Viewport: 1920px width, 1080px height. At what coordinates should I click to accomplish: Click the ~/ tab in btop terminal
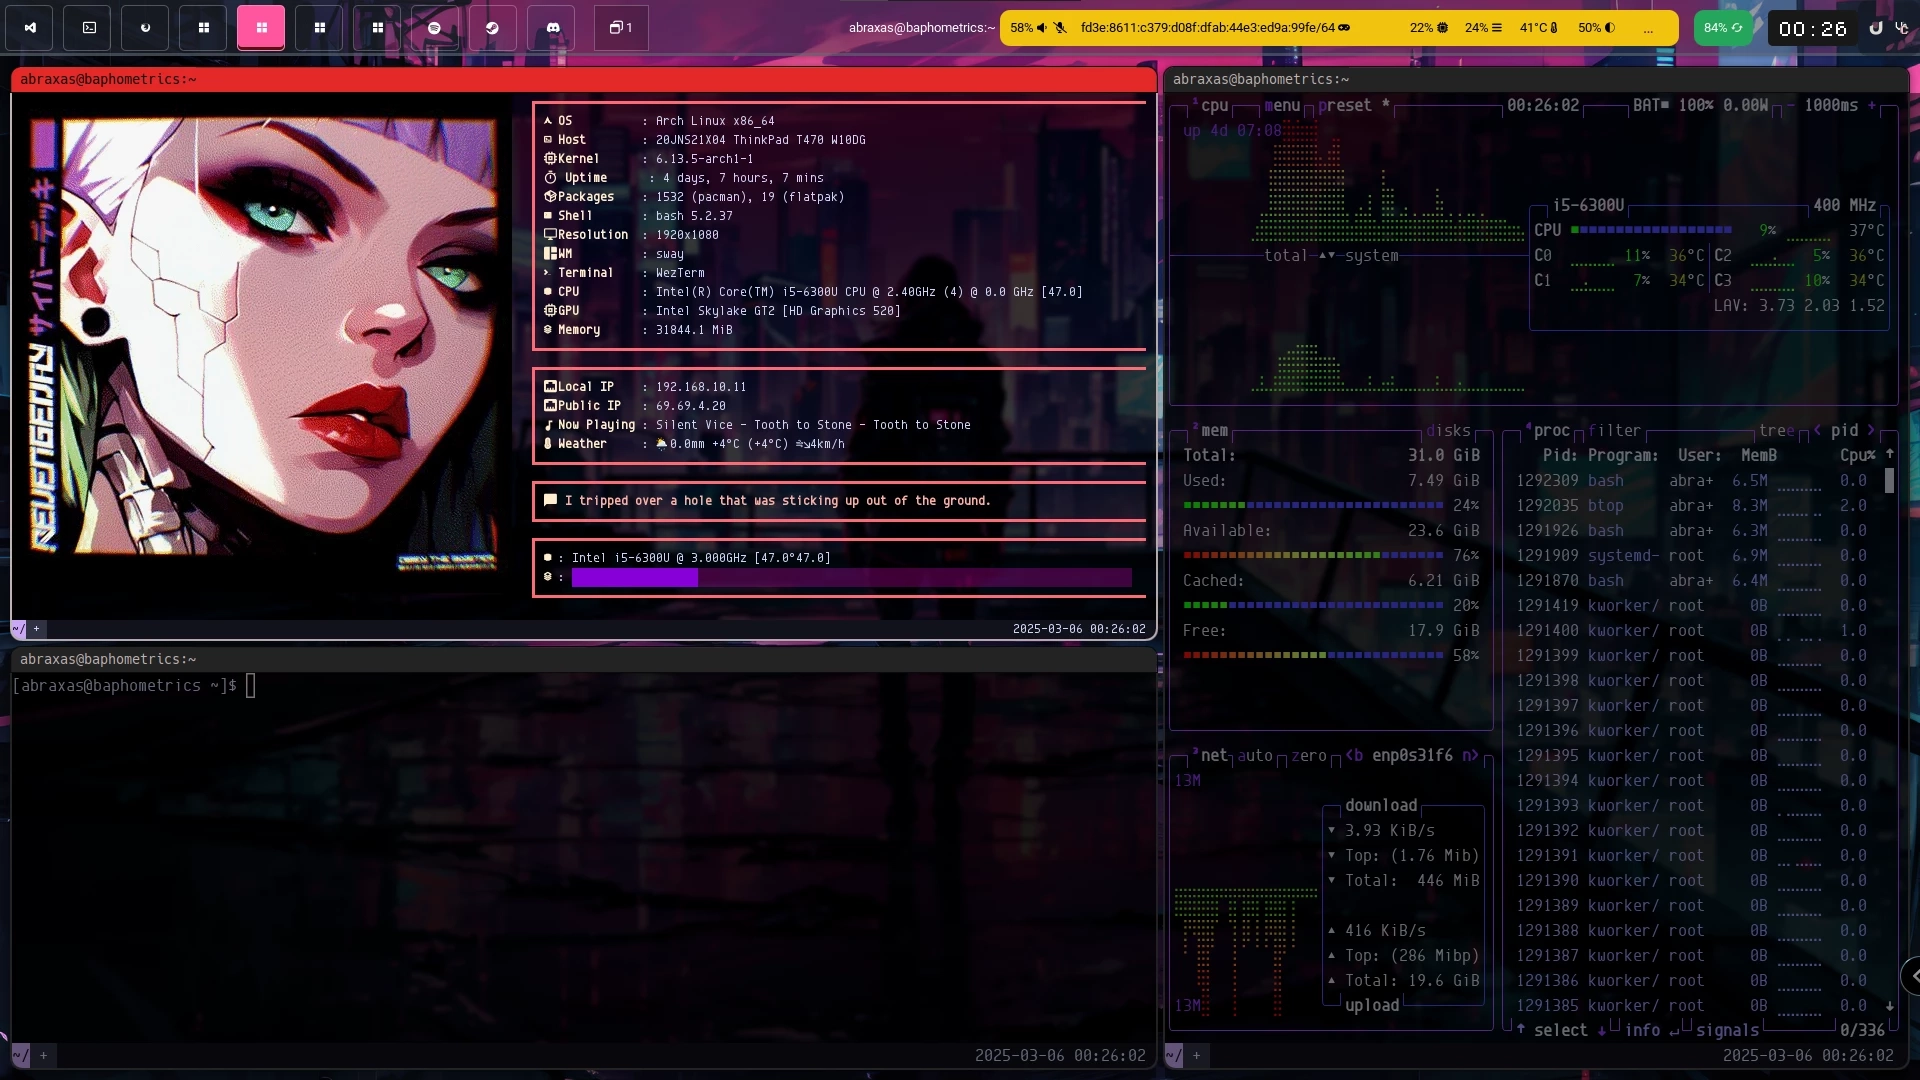(1174, 1055)
